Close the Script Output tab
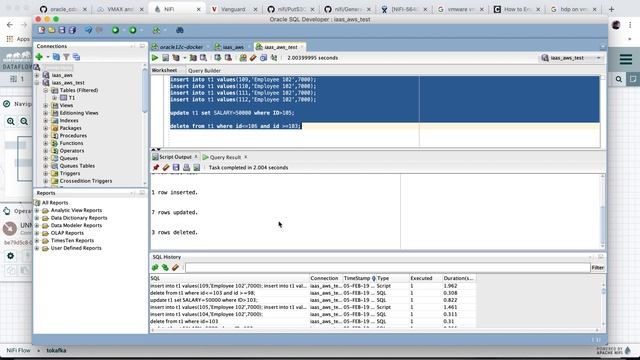 point(196,157)
